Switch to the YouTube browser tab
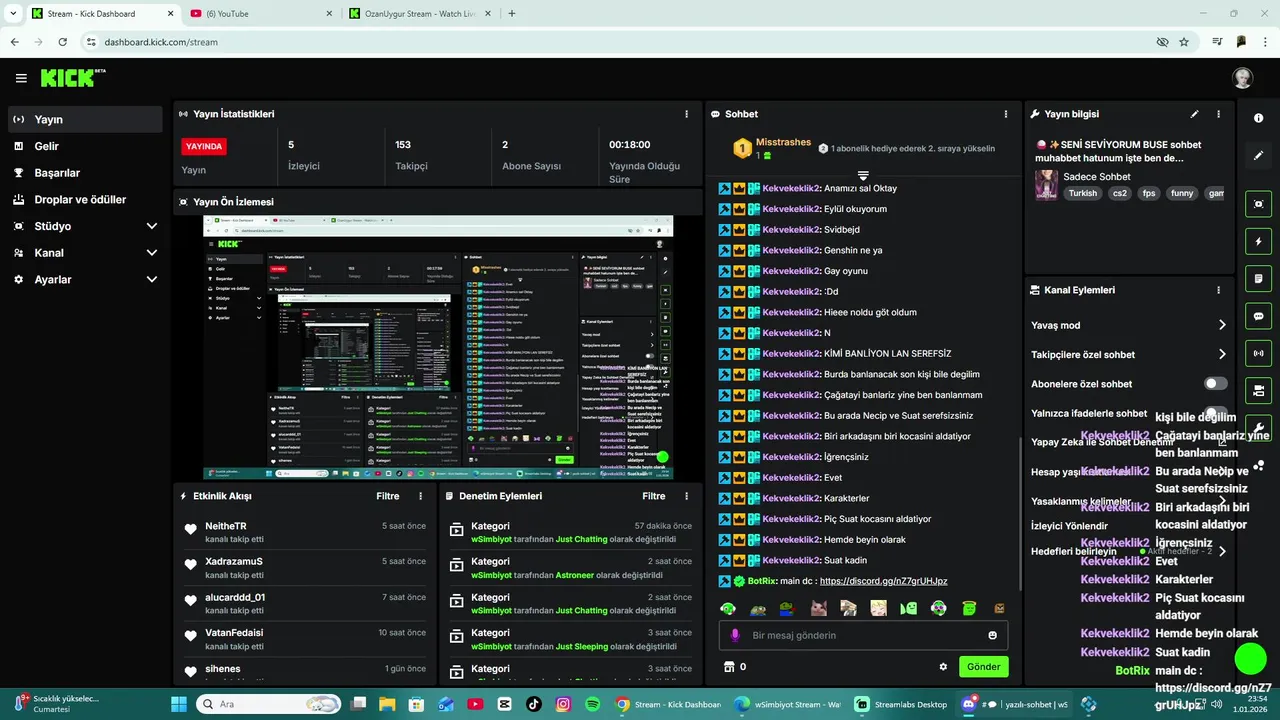The width and height of the screenshot is (1280, 720). pyautogui.click(x=262, y=13)
